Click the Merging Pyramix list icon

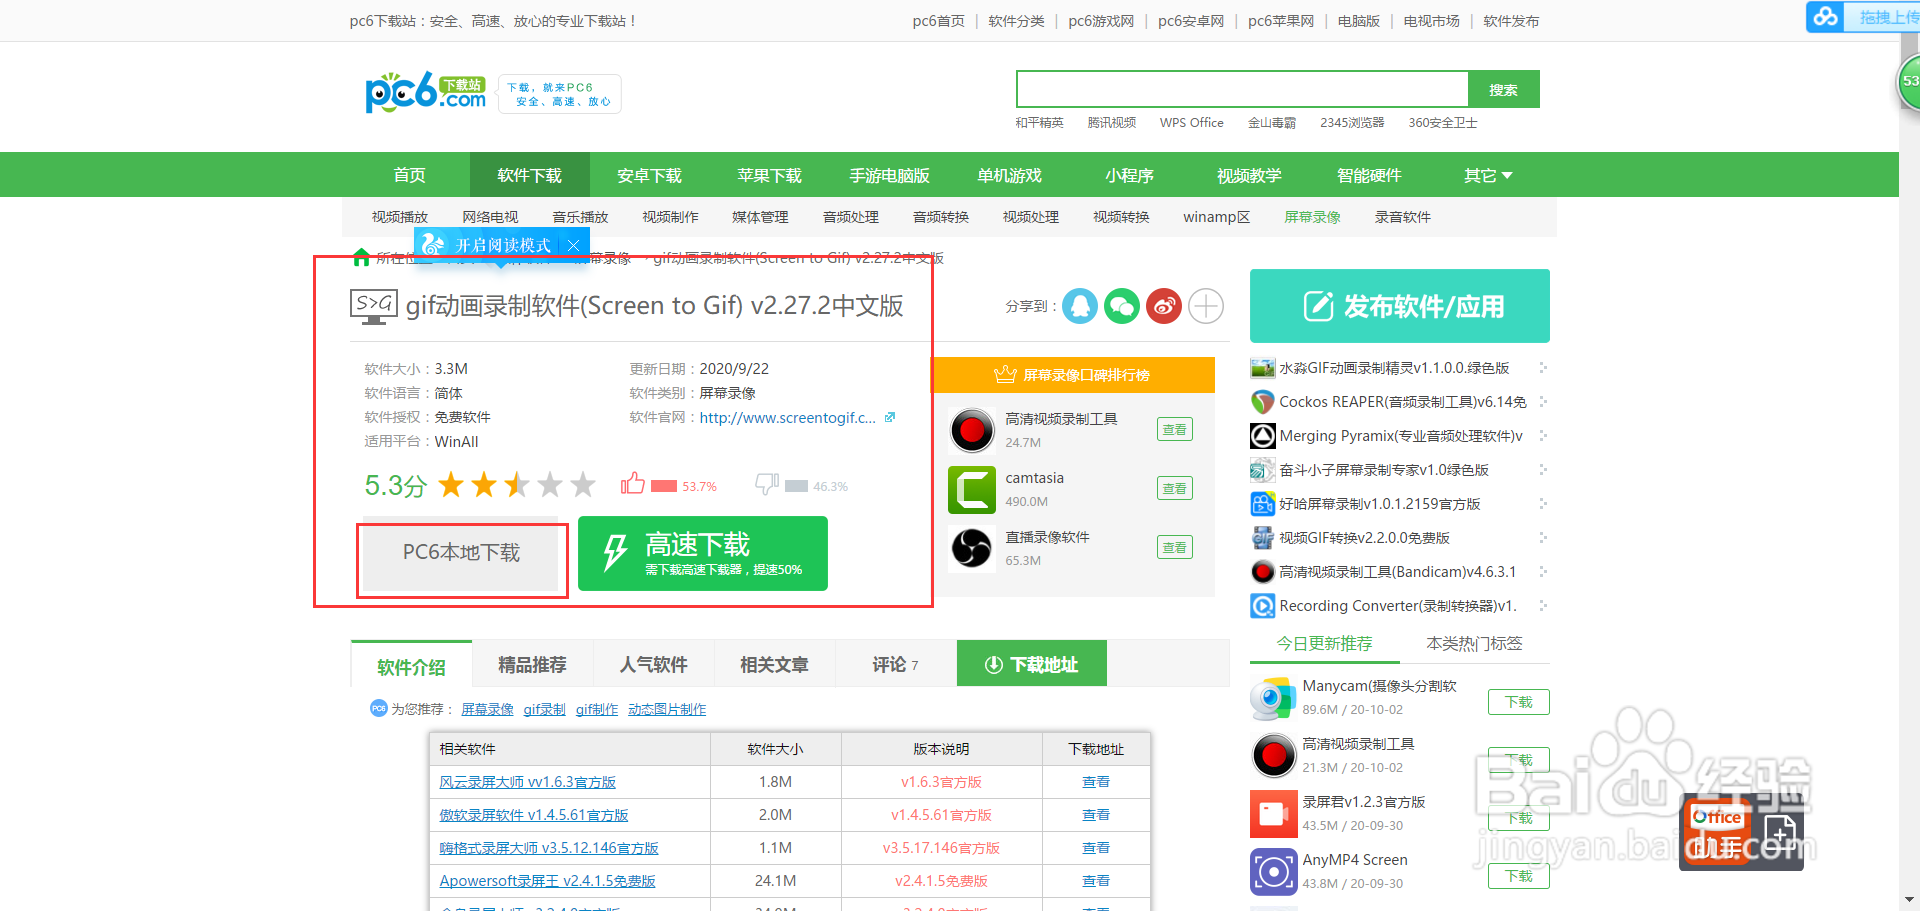coord(1263,436)
